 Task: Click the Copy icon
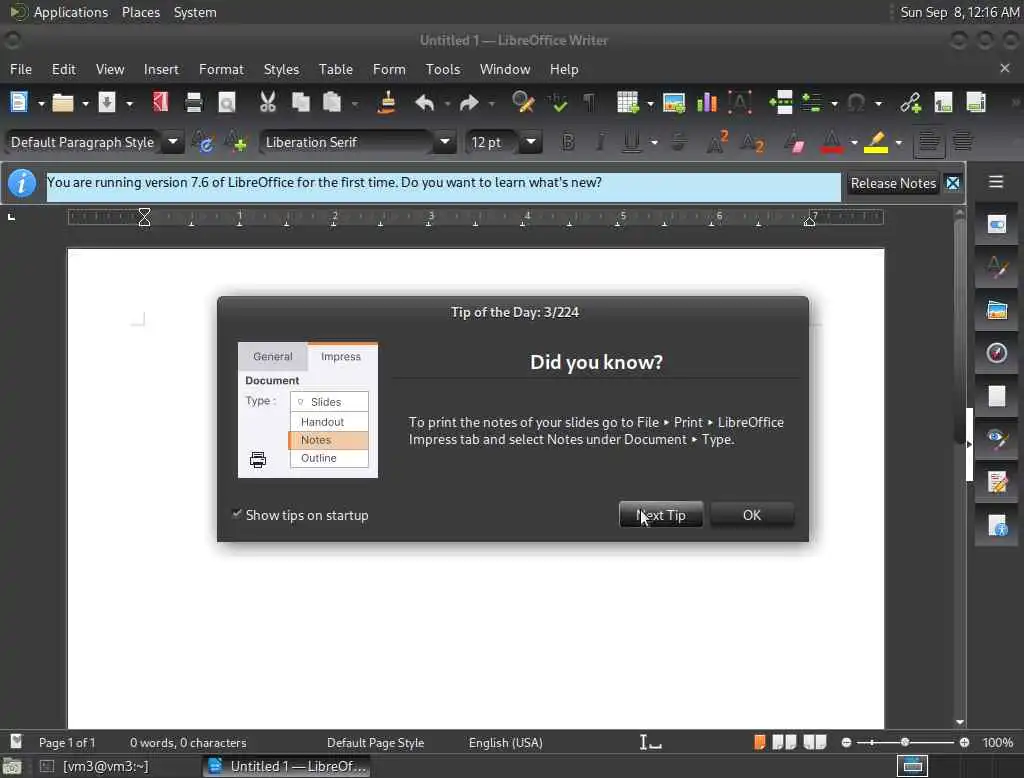coord(300,103)
